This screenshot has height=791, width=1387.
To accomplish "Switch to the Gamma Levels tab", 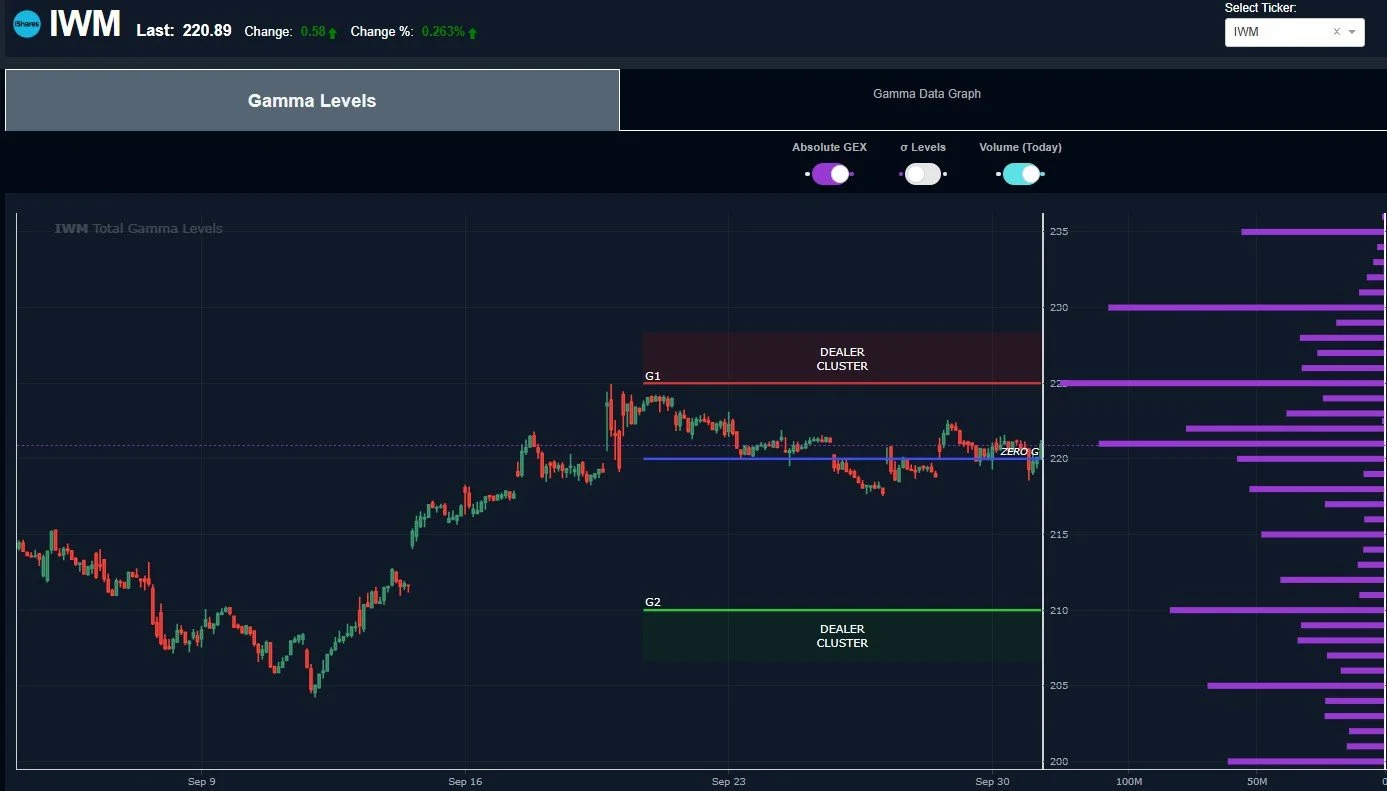I will pos(312,100).
